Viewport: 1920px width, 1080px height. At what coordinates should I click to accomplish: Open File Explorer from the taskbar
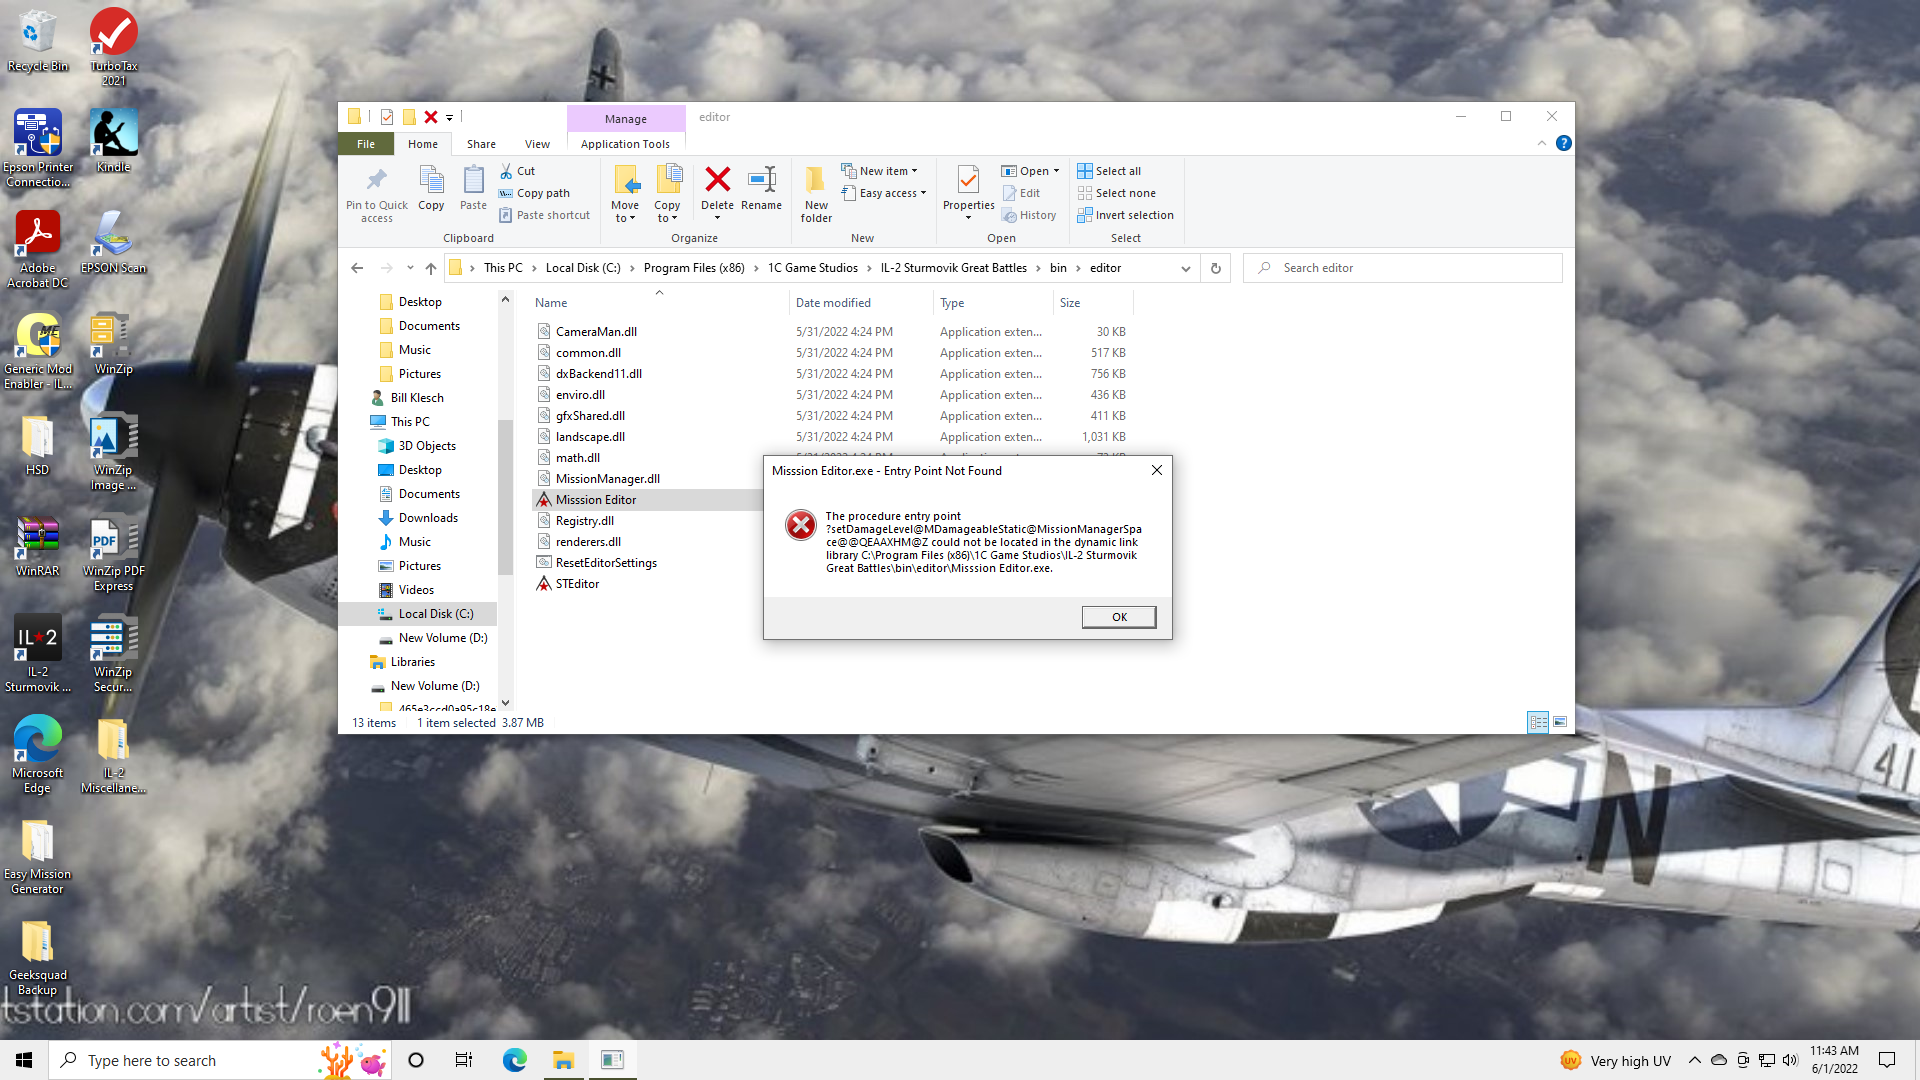coord(563,1060)
